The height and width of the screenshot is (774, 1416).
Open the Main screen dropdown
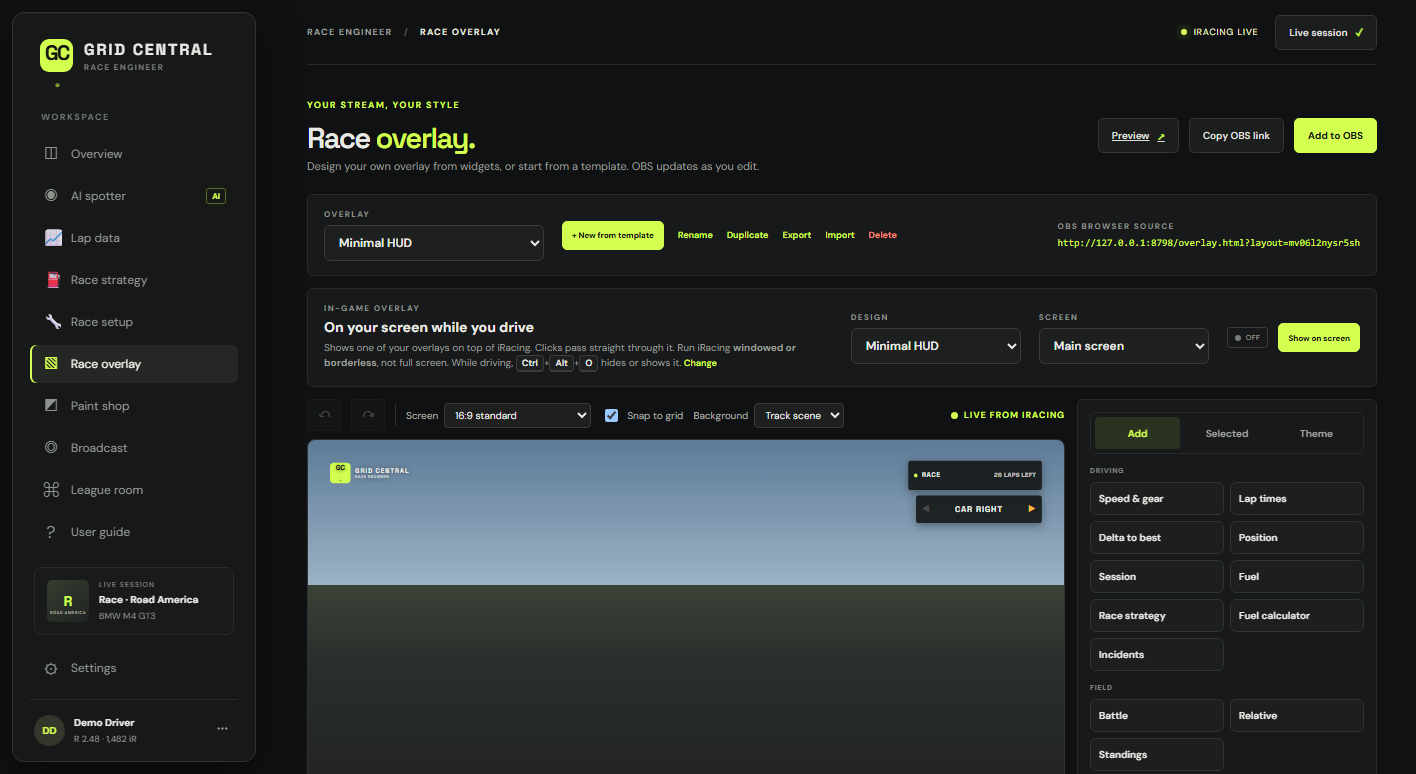click(x=1124, y=346)
